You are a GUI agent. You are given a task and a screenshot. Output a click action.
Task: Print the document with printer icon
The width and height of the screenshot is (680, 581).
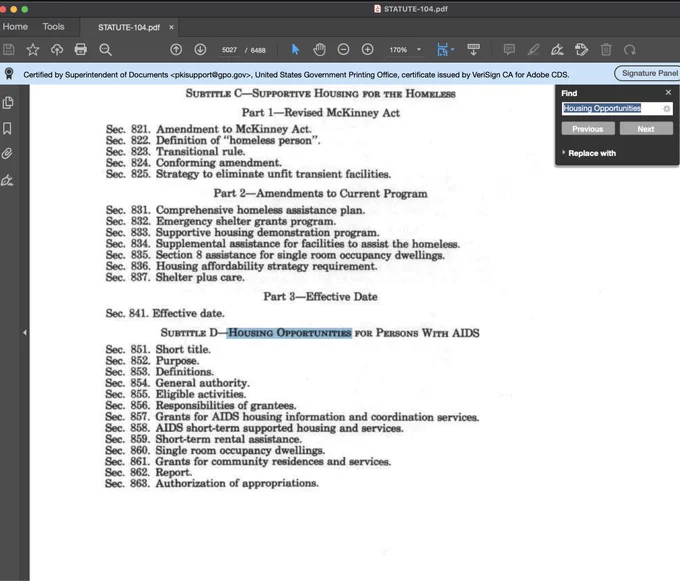[x=81, y=49]
